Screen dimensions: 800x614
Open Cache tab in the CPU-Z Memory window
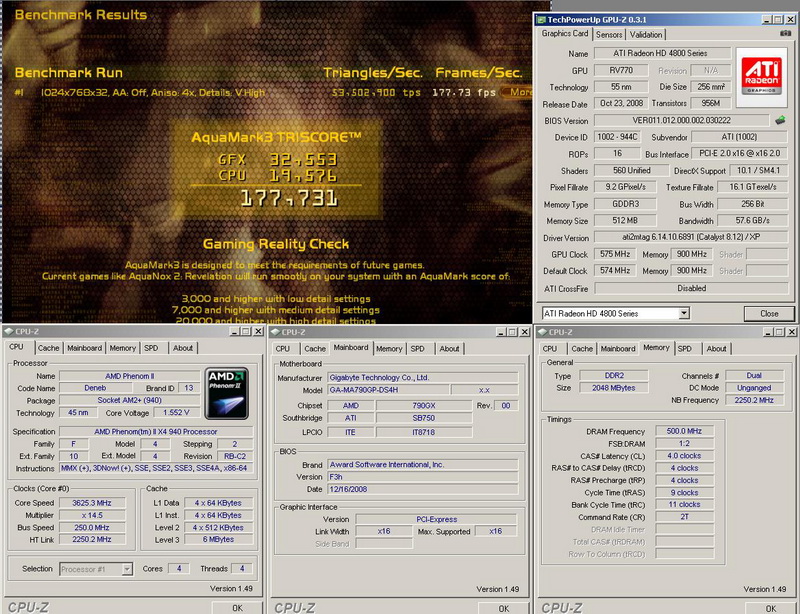click(x=582, y=349)
